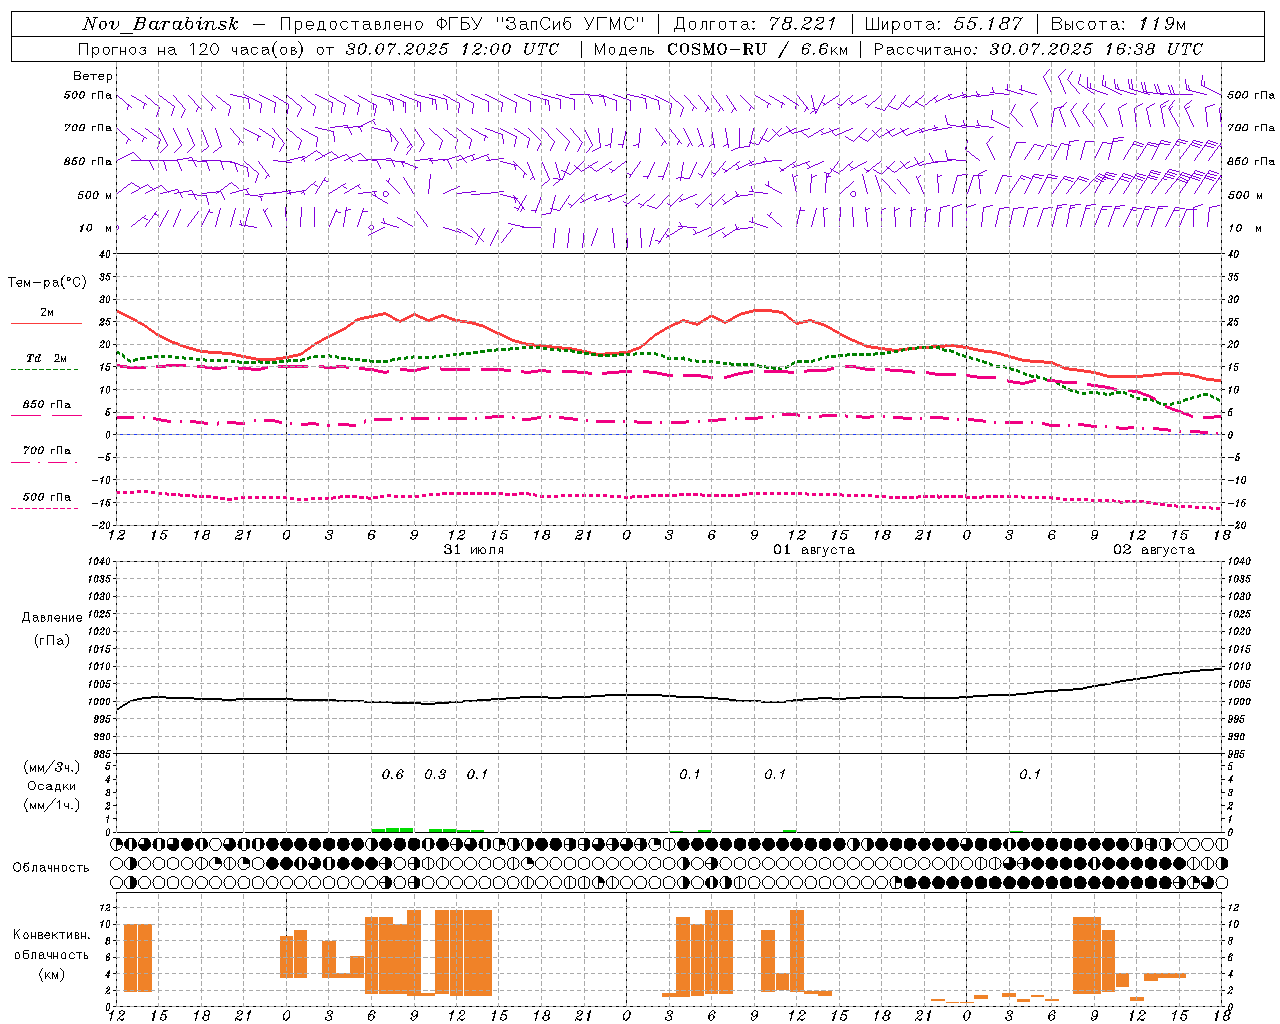Click the green precipitation bar below 0.6
1280x1024 pixels.
coord(393,829)
